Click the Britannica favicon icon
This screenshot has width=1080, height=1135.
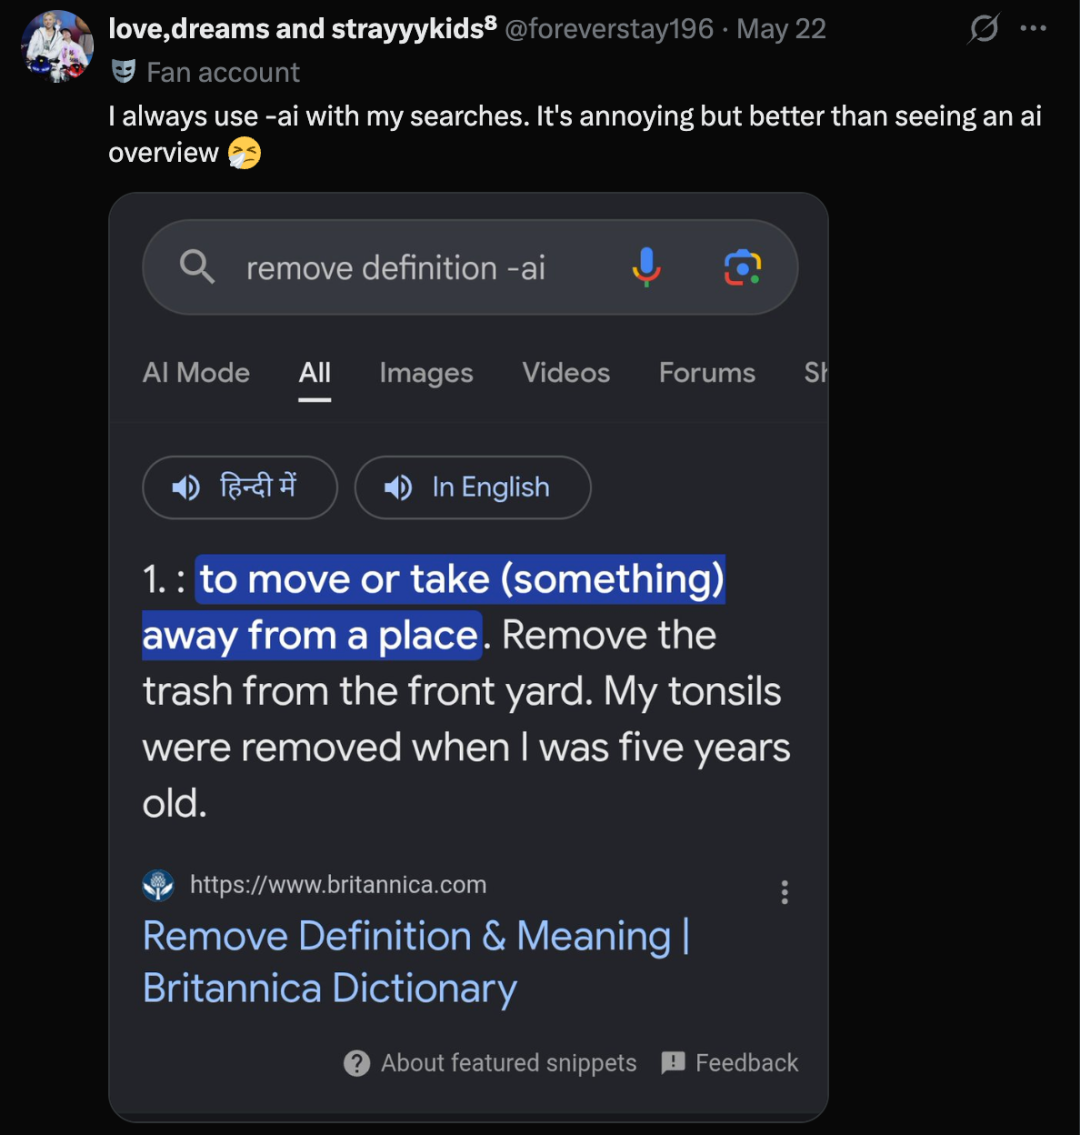159,885
